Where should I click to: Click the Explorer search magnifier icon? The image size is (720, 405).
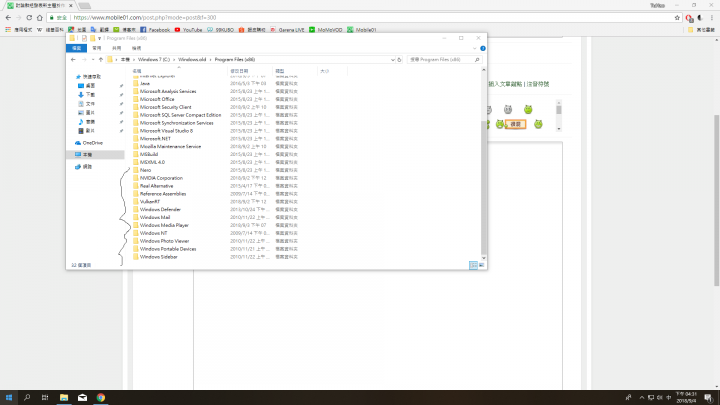477,60
